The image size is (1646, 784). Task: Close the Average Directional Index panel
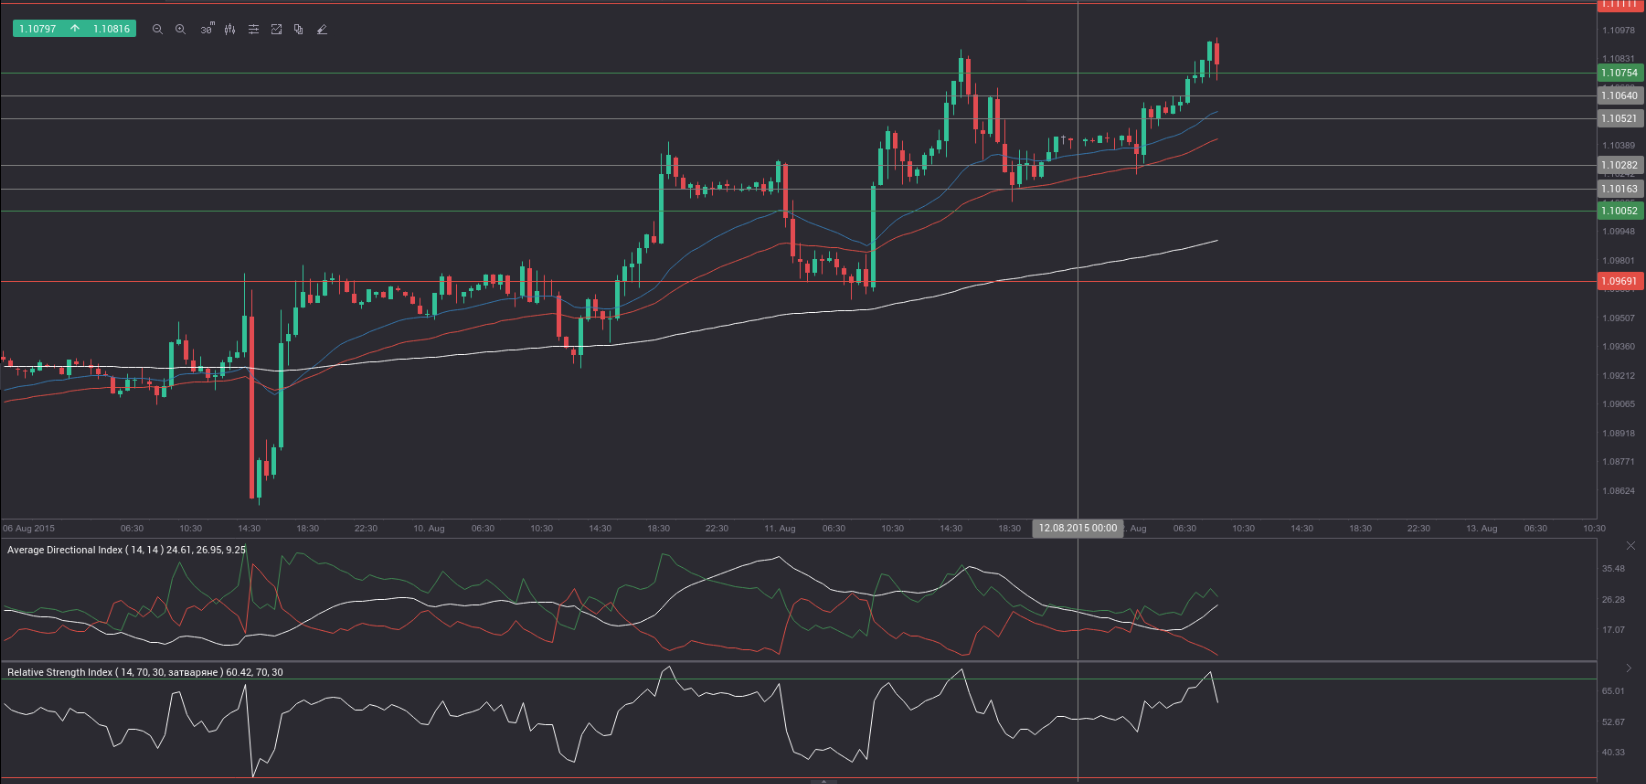tap(1631, 546)
